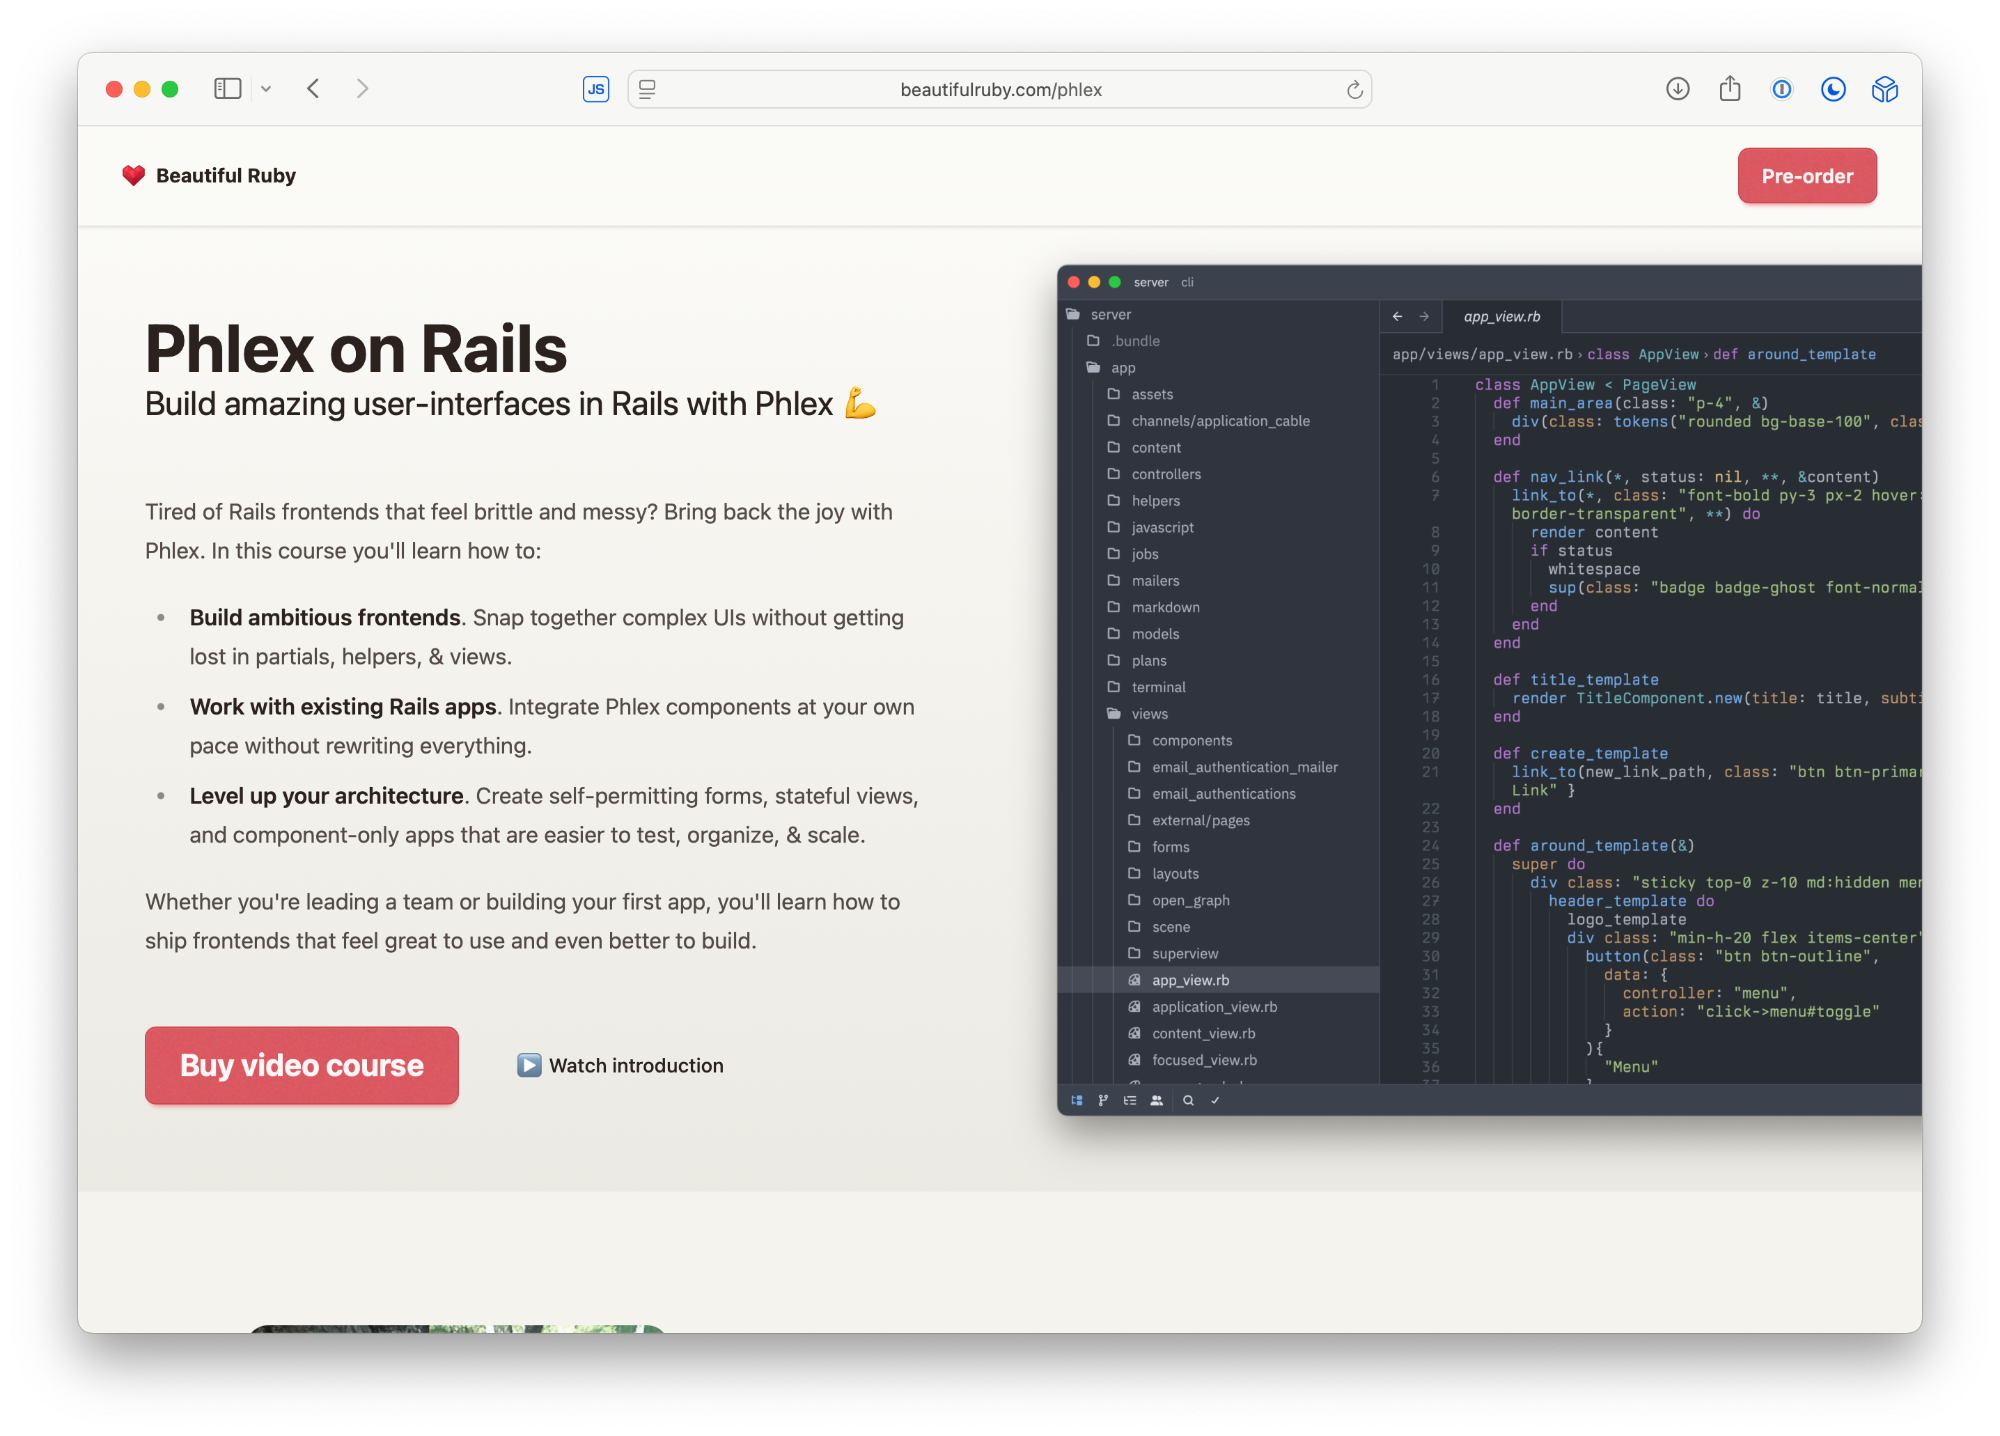This screenshot has height=1436, width=2000.
Task: Open focused_view.rb file
Action: pyautogui.click(x=1218, y=1060)
